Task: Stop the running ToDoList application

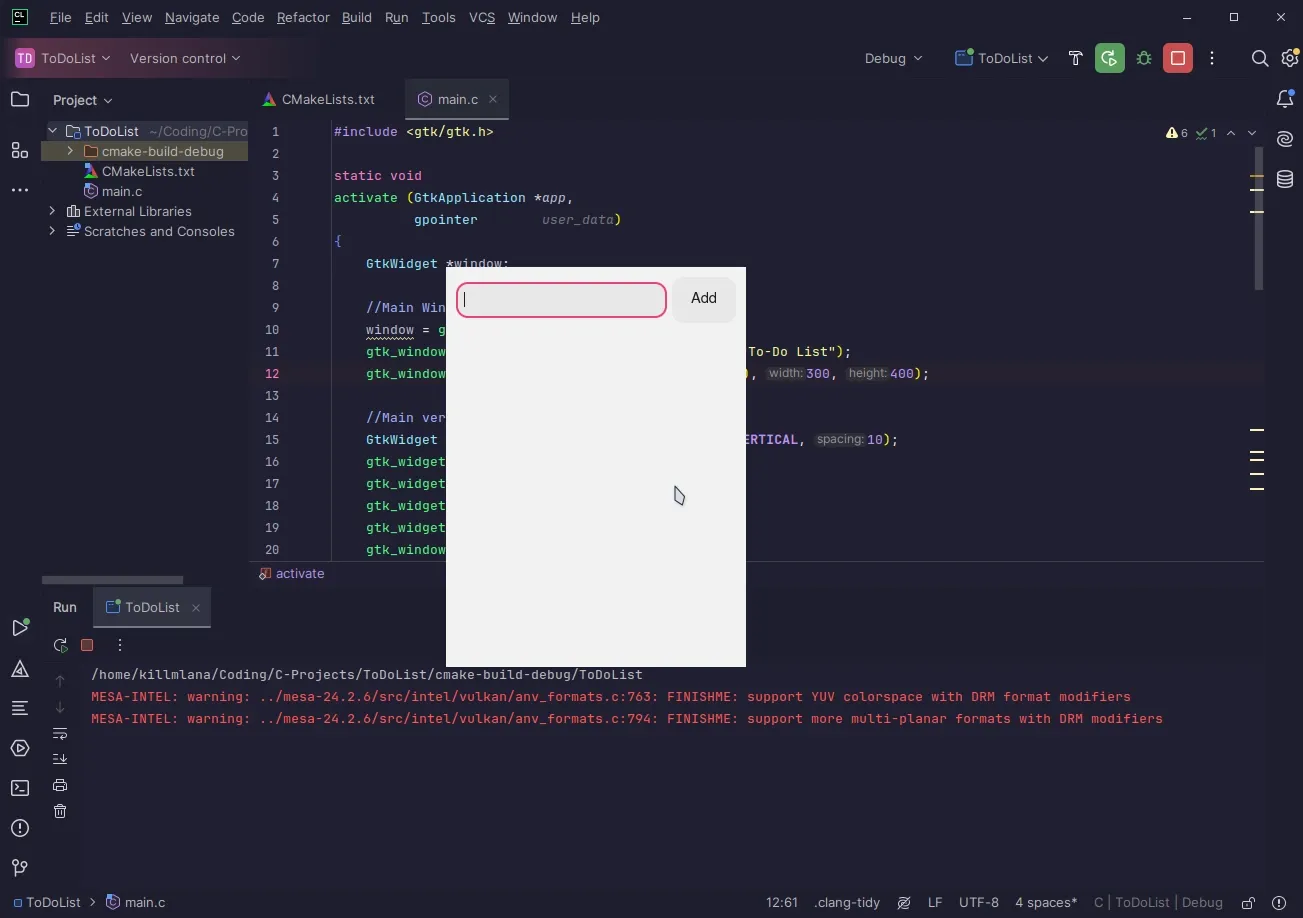Action: [x=87, y=645]
